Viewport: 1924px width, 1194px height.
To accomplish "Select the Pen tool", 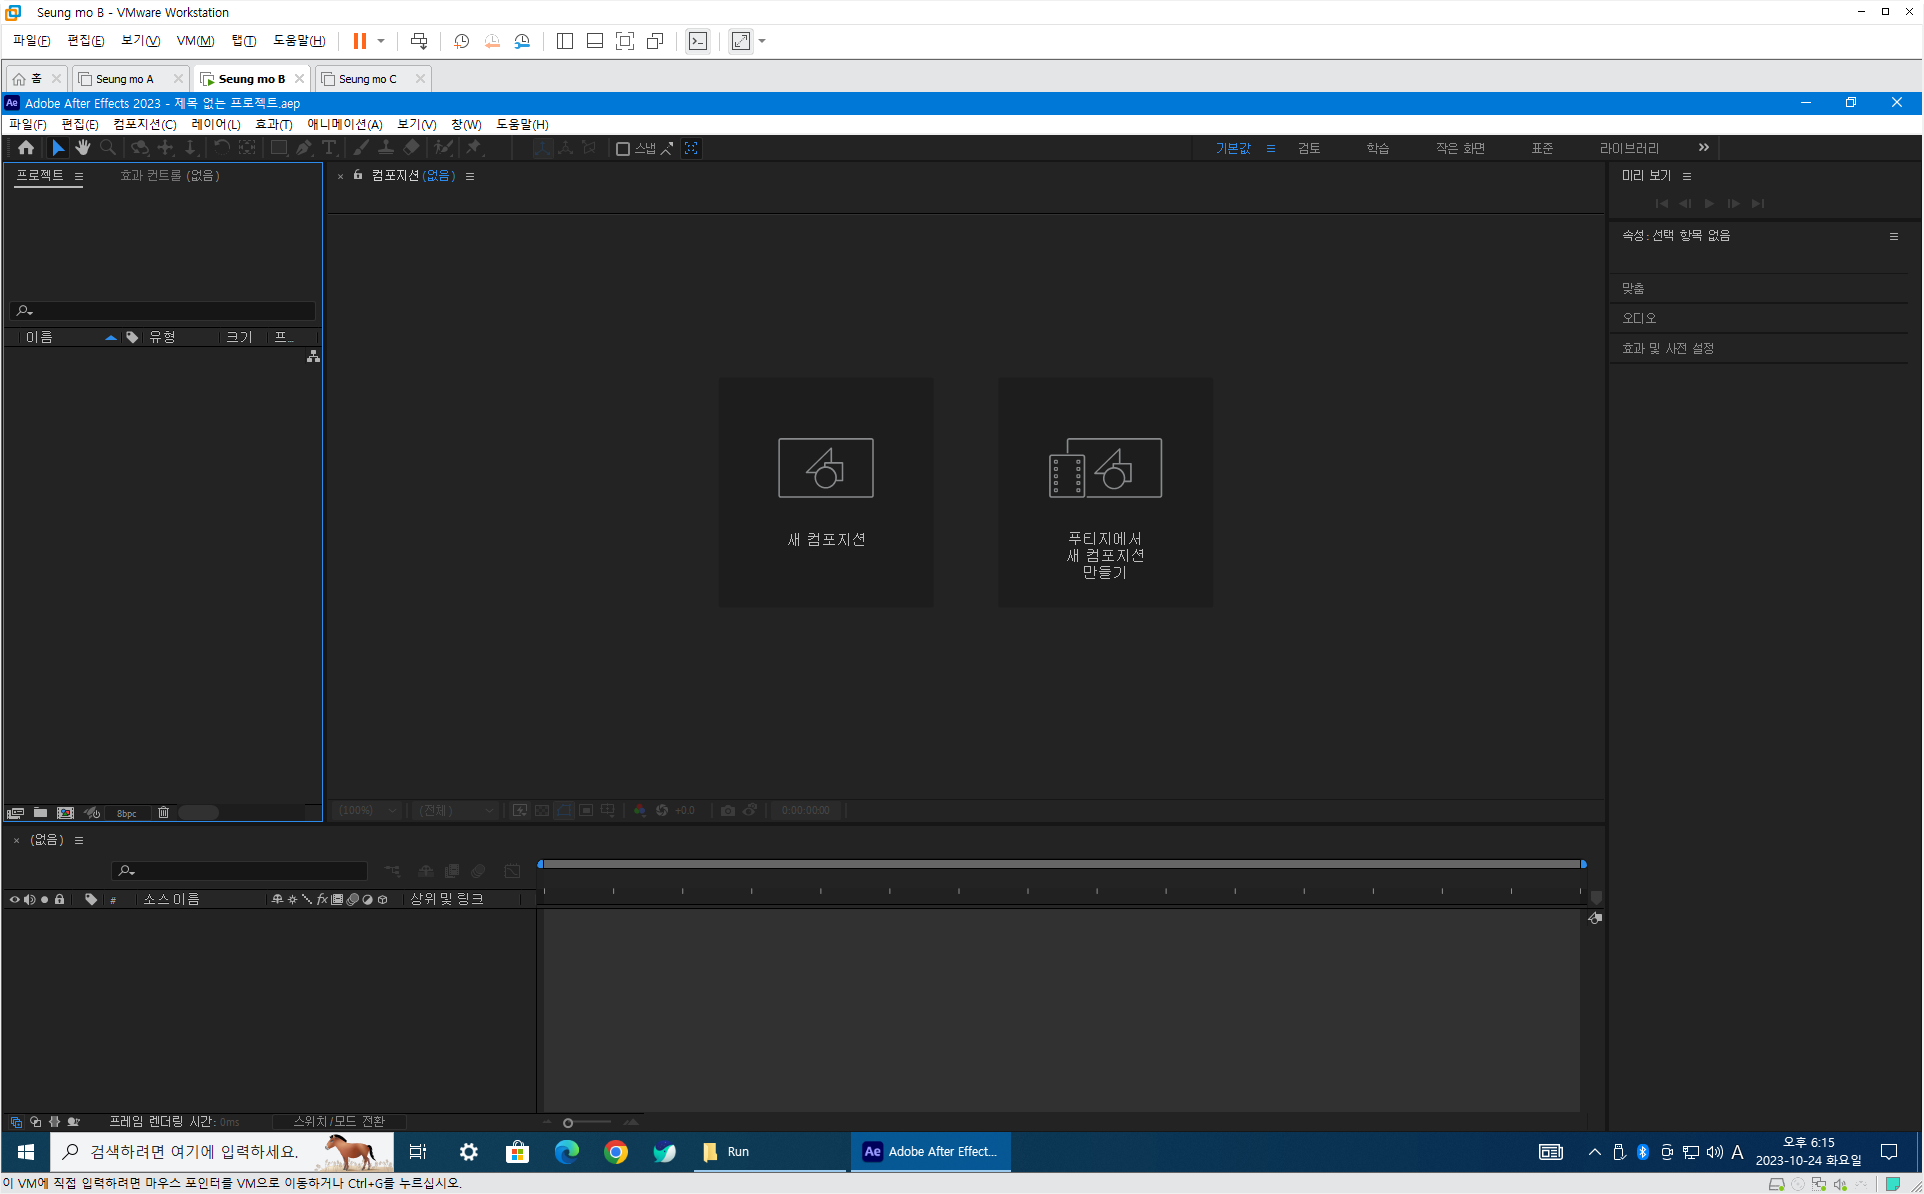I will [x=304, y=148].
